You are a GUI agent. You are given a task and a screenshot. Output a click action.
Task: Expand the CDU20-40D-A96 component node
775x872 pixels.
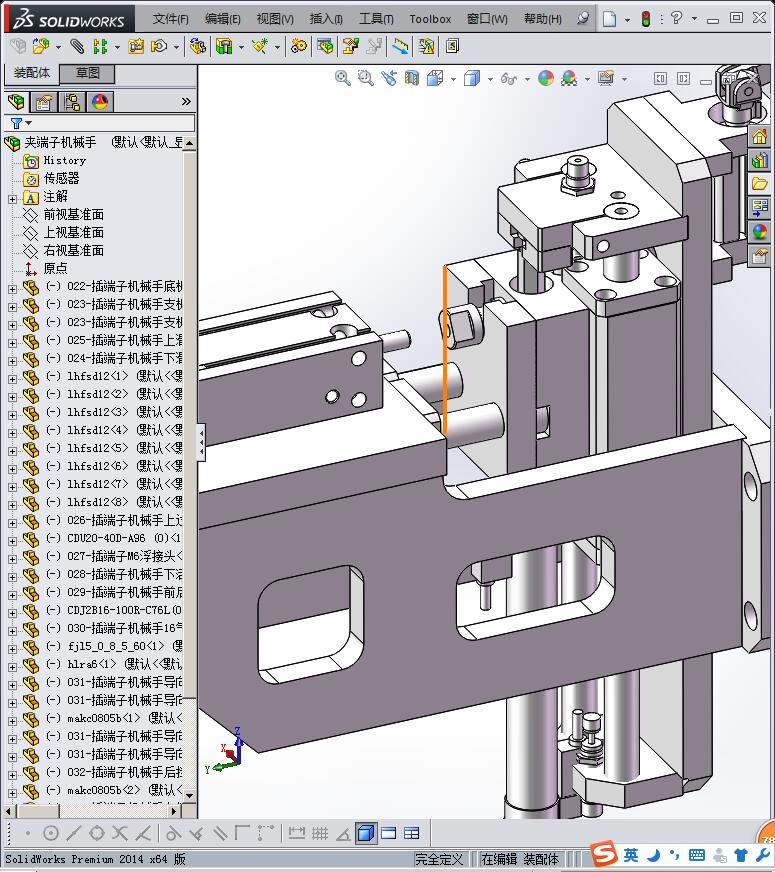coord(12,539)
